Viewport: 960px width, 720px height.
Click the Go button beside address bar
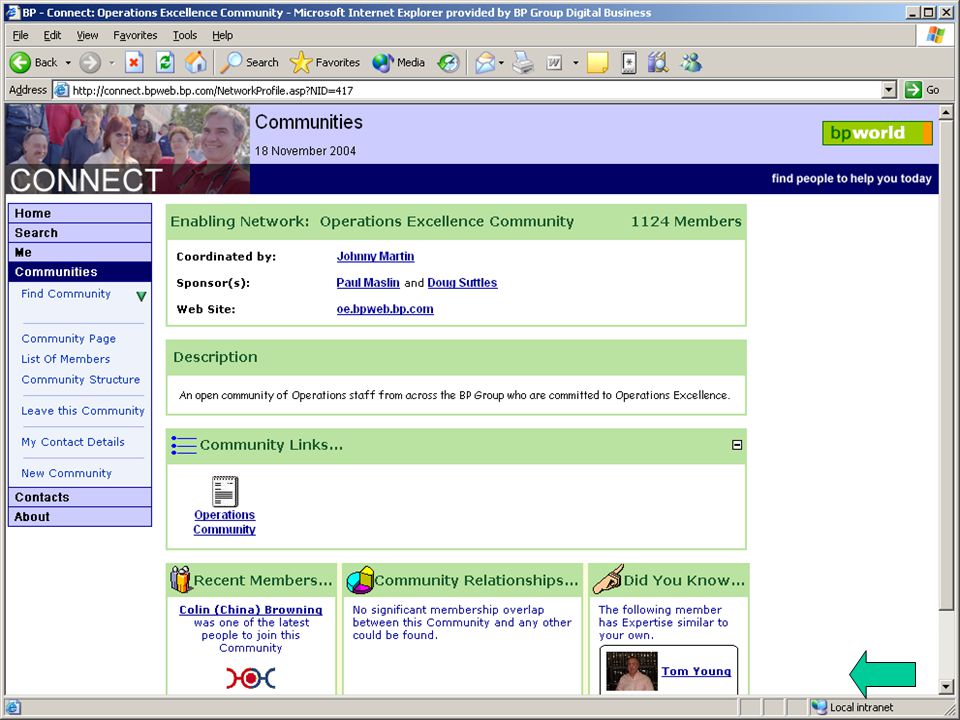click(922, 90)
